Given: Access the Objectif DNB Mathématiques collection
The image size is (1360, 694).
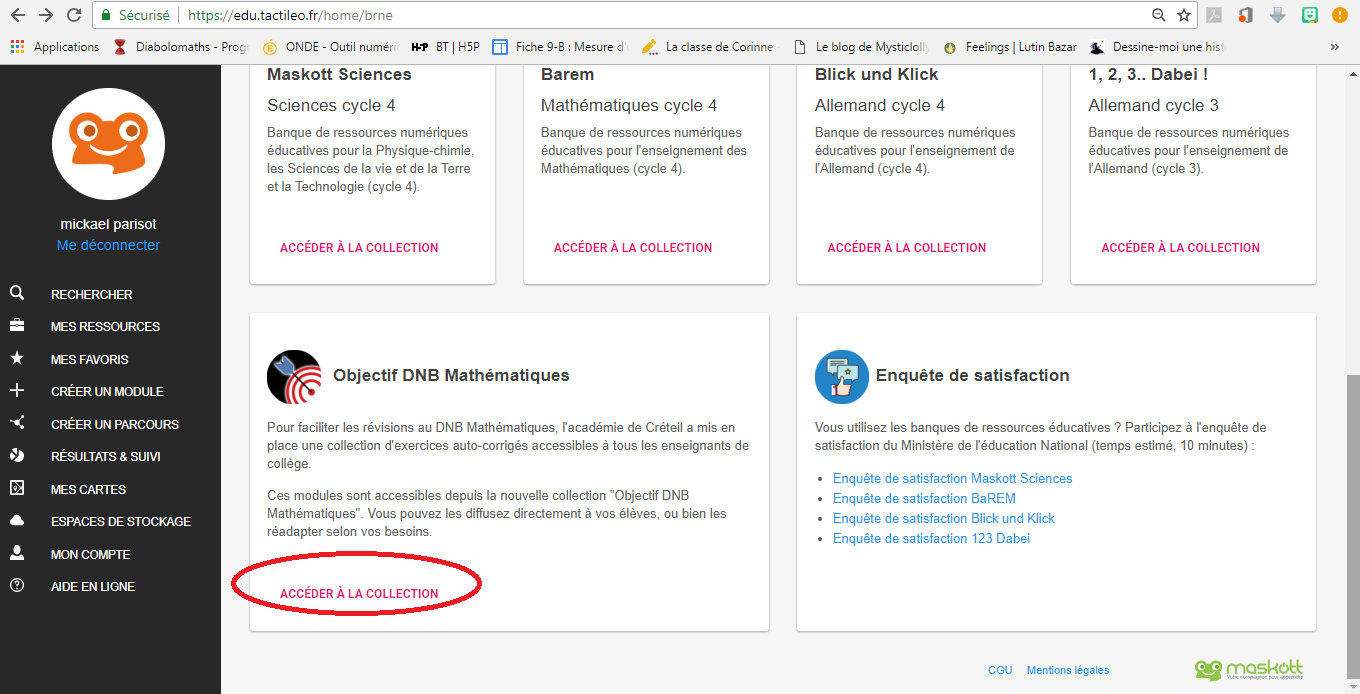Looking at the screenshot, I should coord(359,594).
